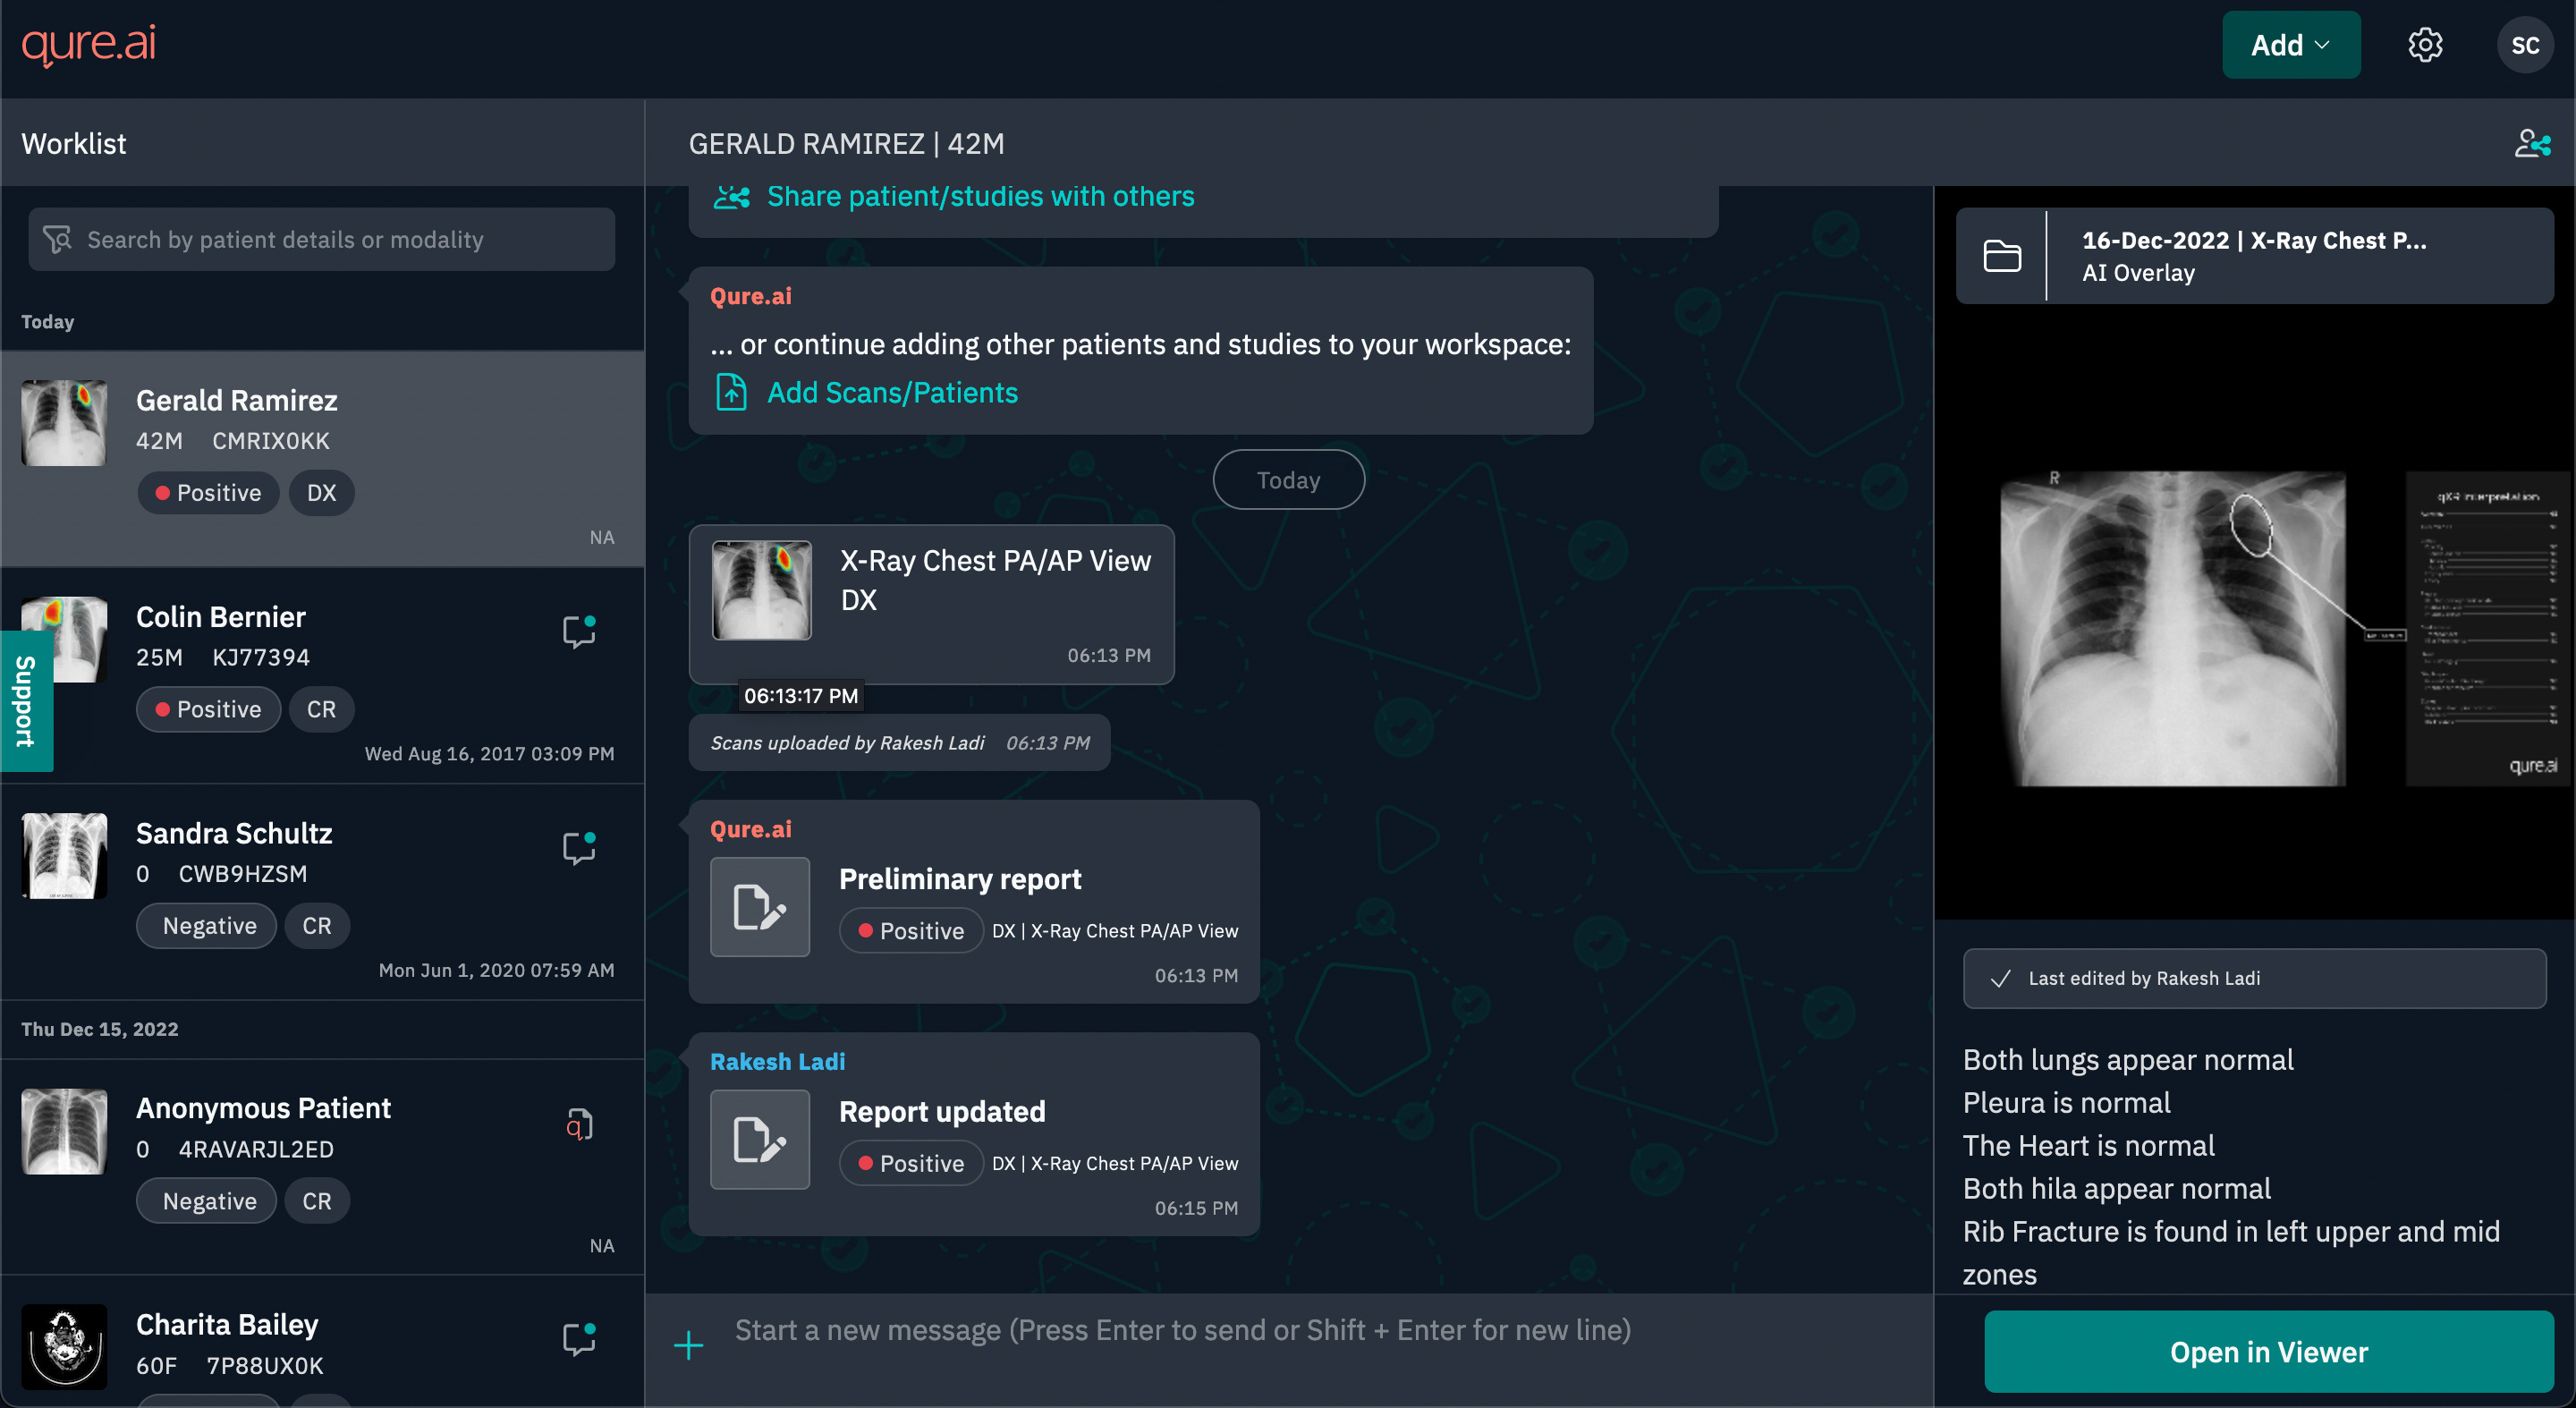2576x1408 pixels.
Task: Open Sandra Schultz's chat notification icon
Action: coord(579,847)
